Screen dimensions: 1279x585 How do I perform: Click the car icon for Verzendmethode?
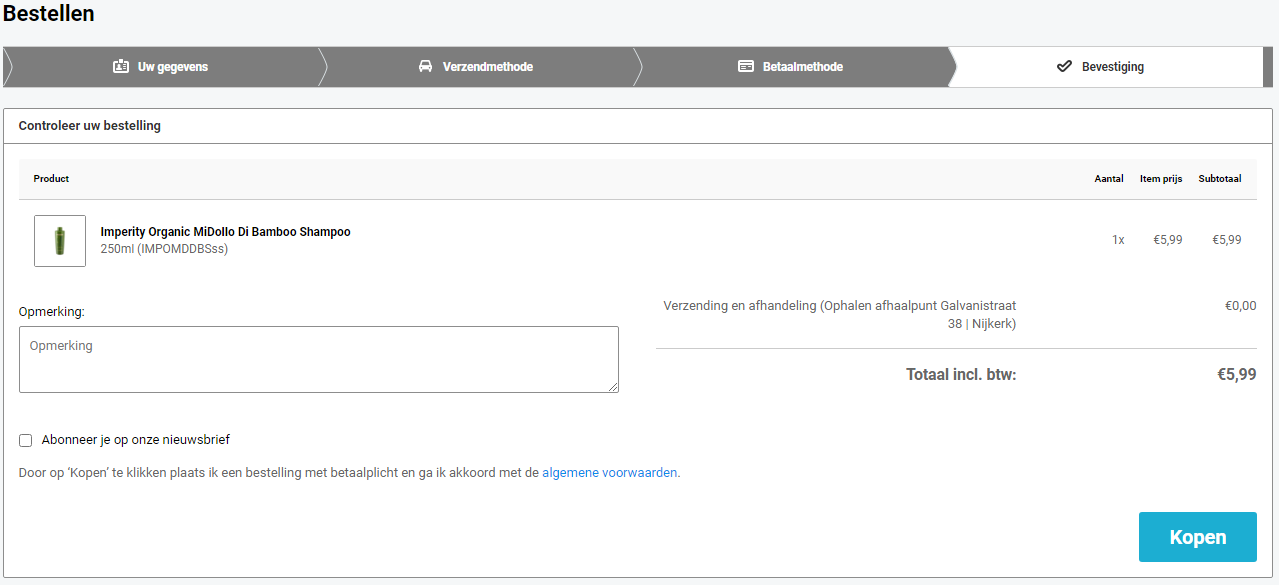[x=425, y=67]
